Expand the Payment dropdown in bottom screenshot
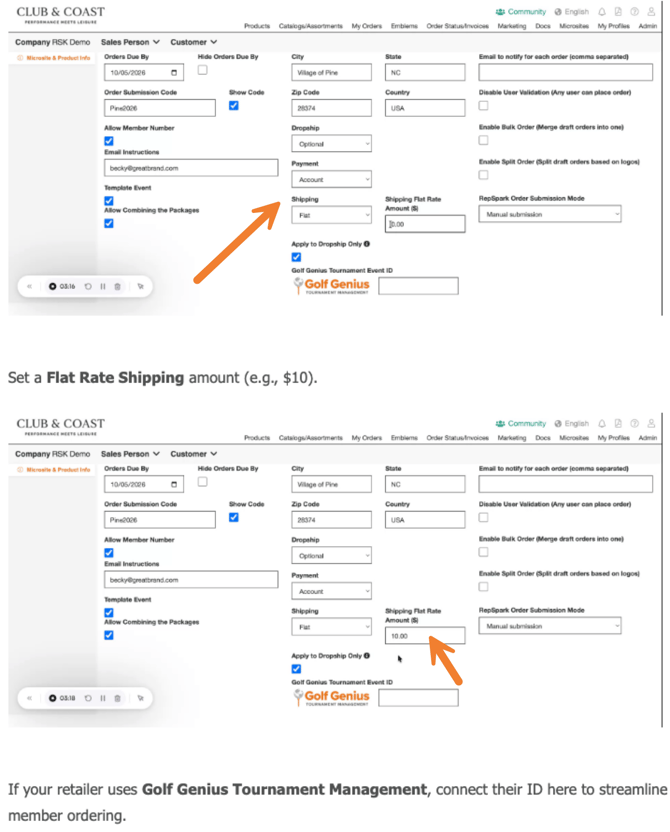 tap(331, 591)
